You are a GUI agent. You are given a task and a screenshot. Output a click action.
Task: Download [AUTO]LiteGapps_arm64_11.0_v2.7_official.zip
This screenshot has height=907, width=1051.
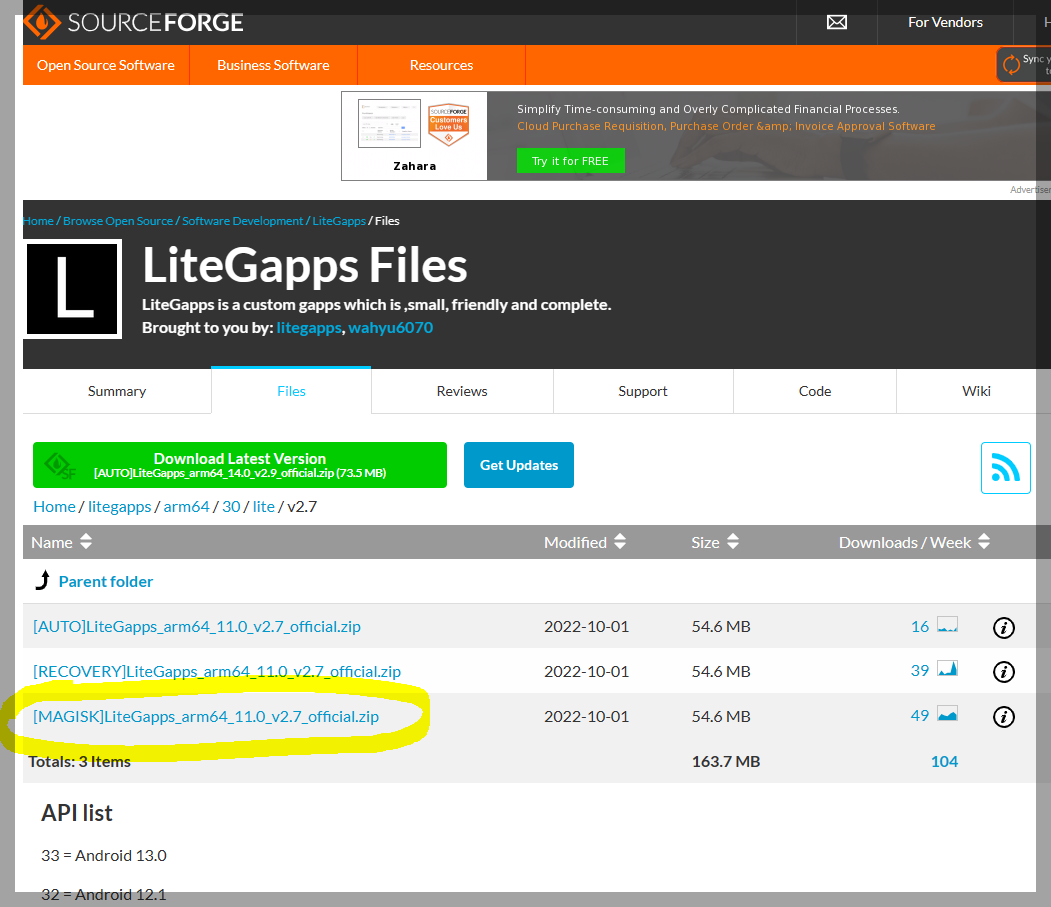(x=197, y=626)
